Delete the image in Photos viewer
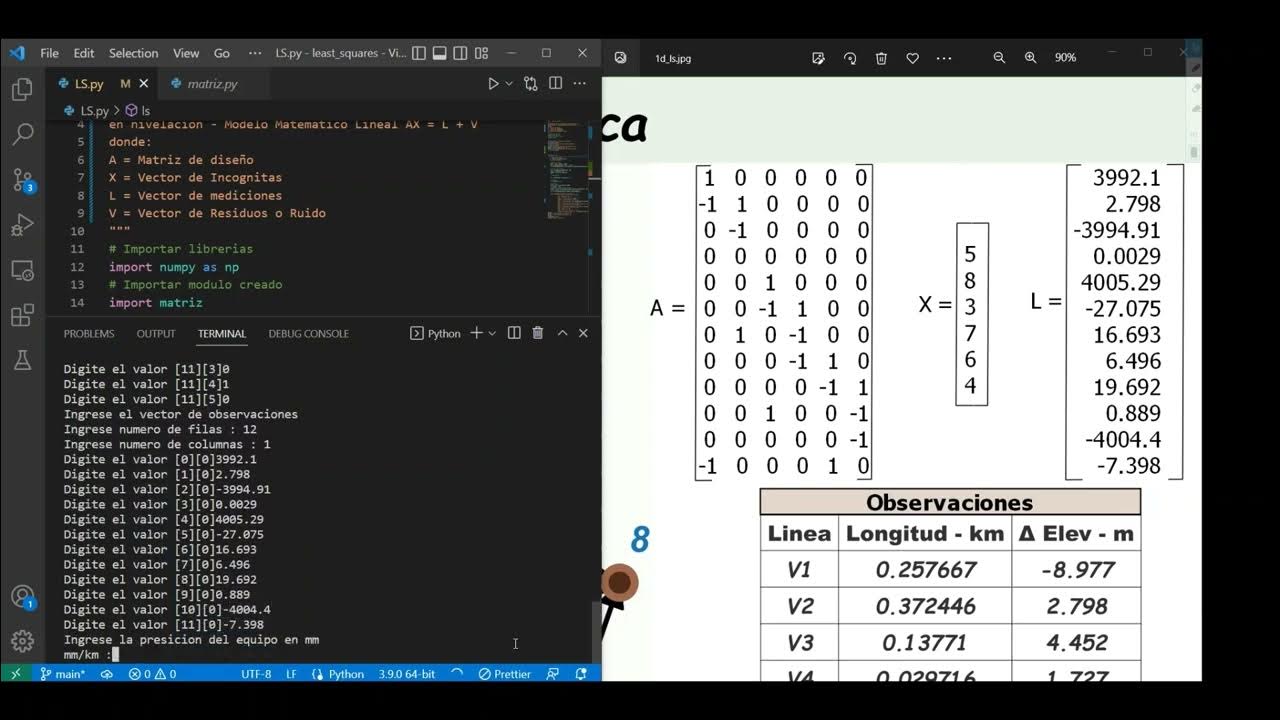Image resolution: width=1280 pixels, height=720 pixels. [x=881, y=58]
